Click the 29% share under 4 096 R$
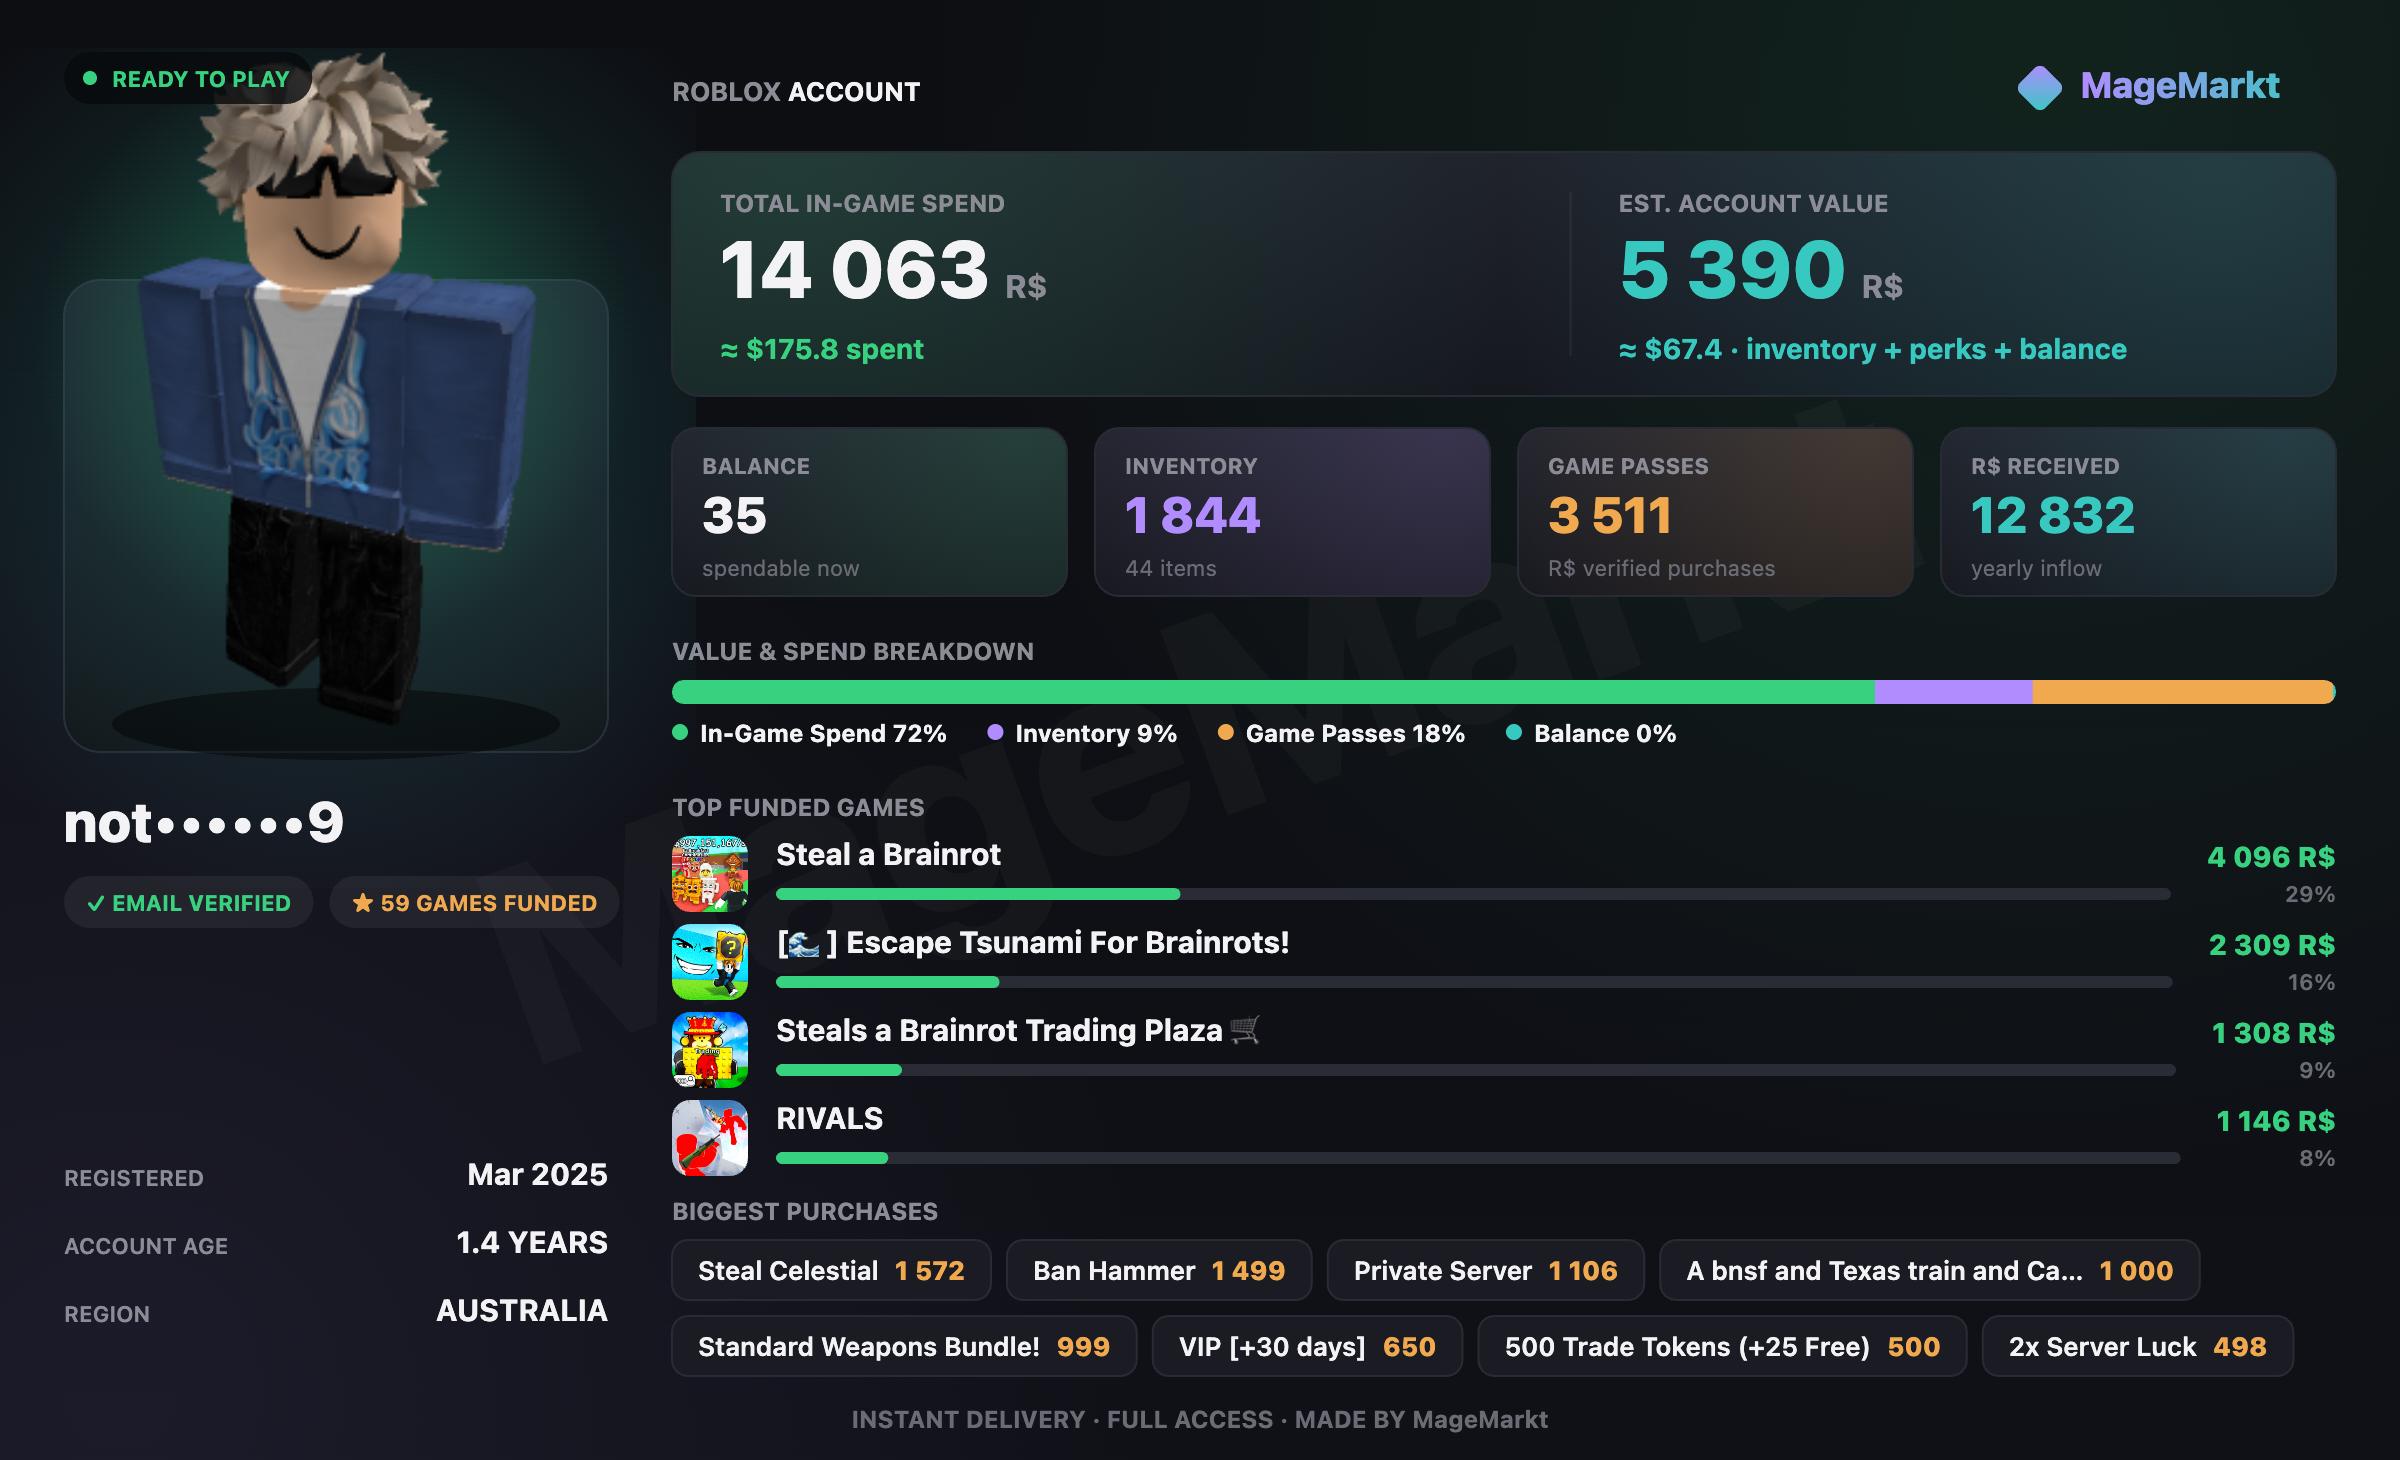 click(x=2310, y=894)
